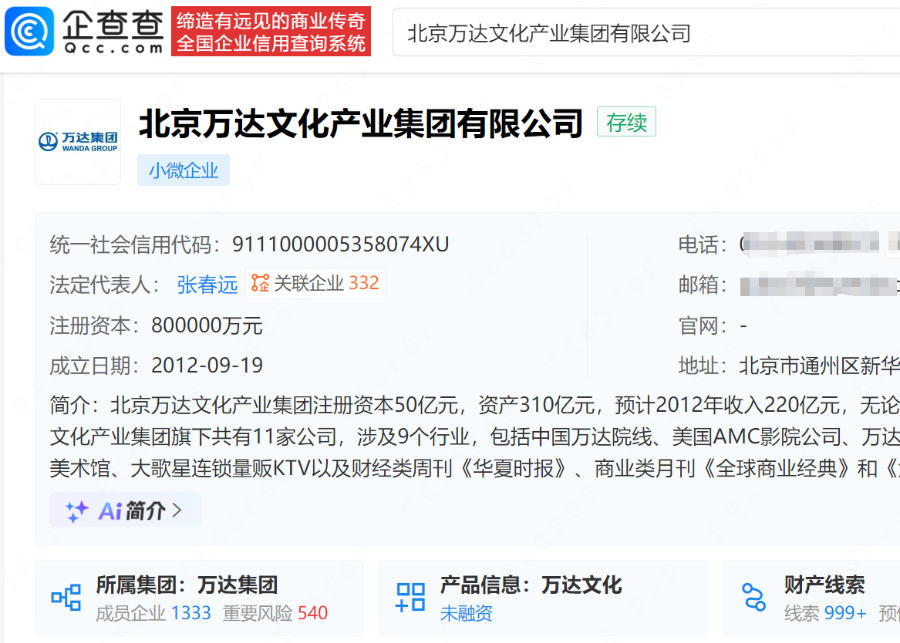Click the 未融资 financing status link

point(466,613)
